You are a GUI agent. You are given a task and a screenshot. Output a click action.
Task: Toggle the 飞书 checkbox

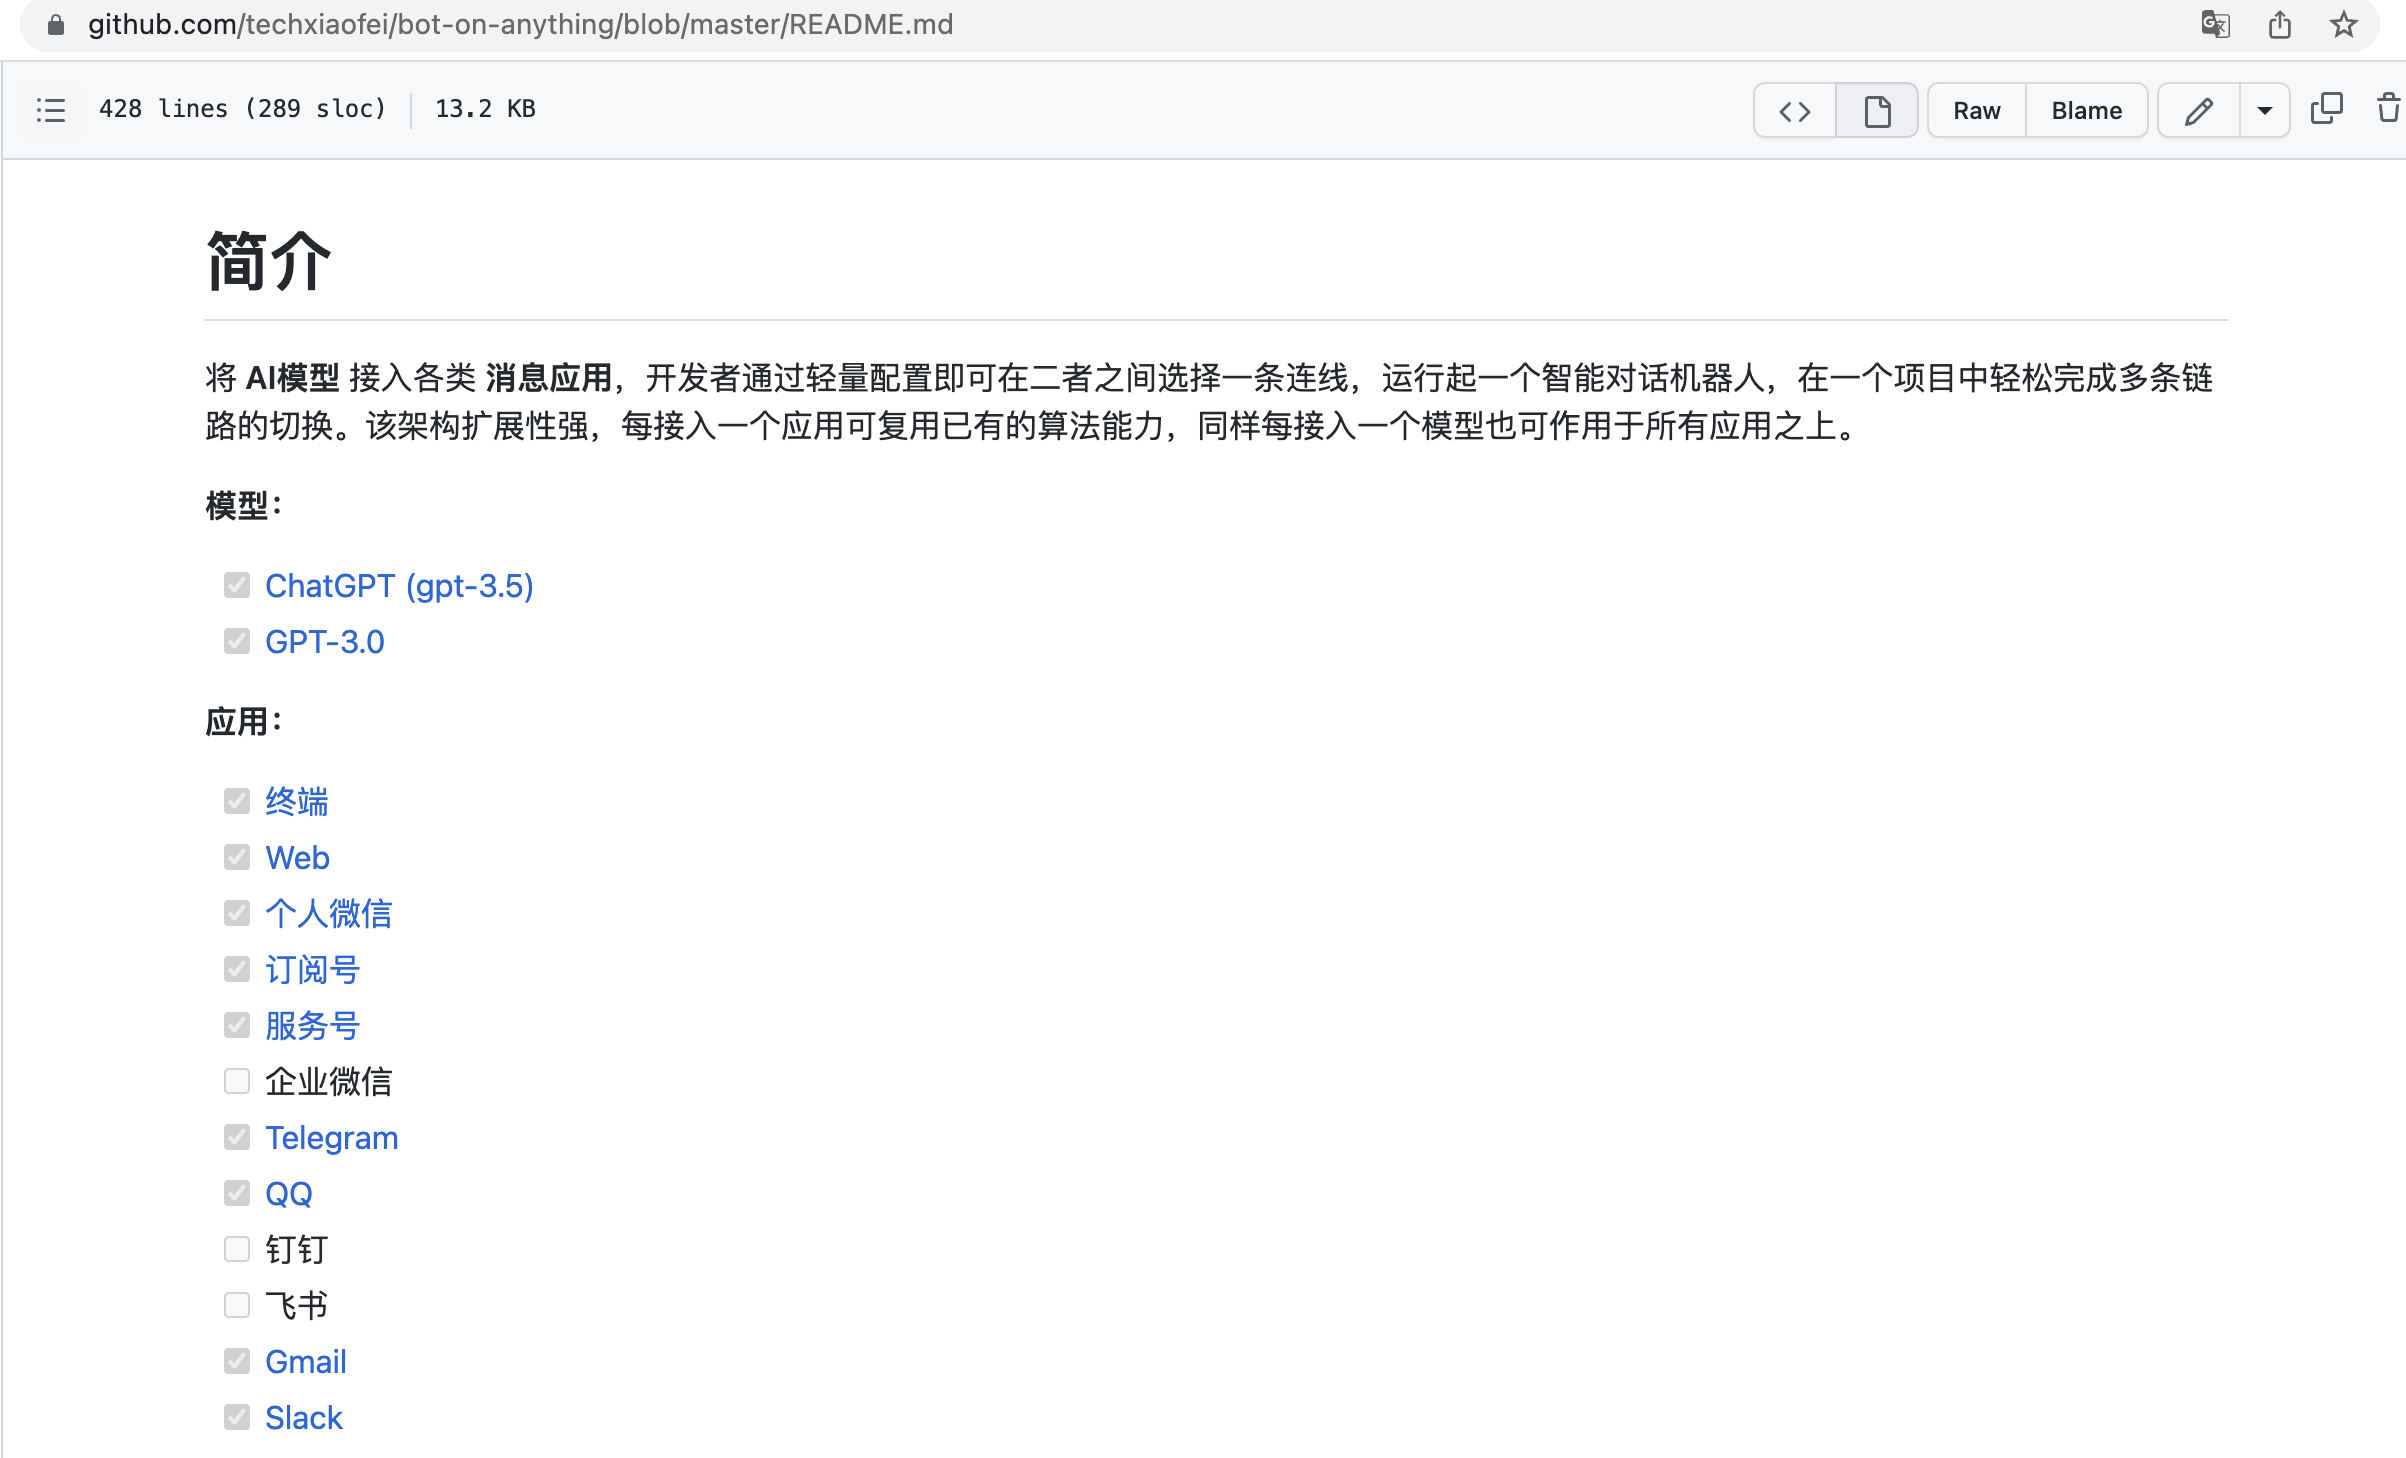(x=237, y=1305)
